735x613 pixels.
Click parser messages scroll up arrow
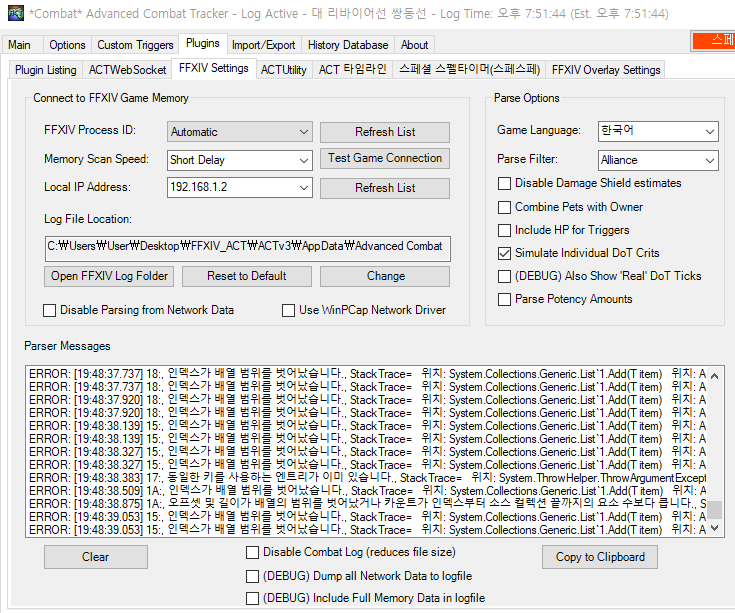click(x=714, y=375)
